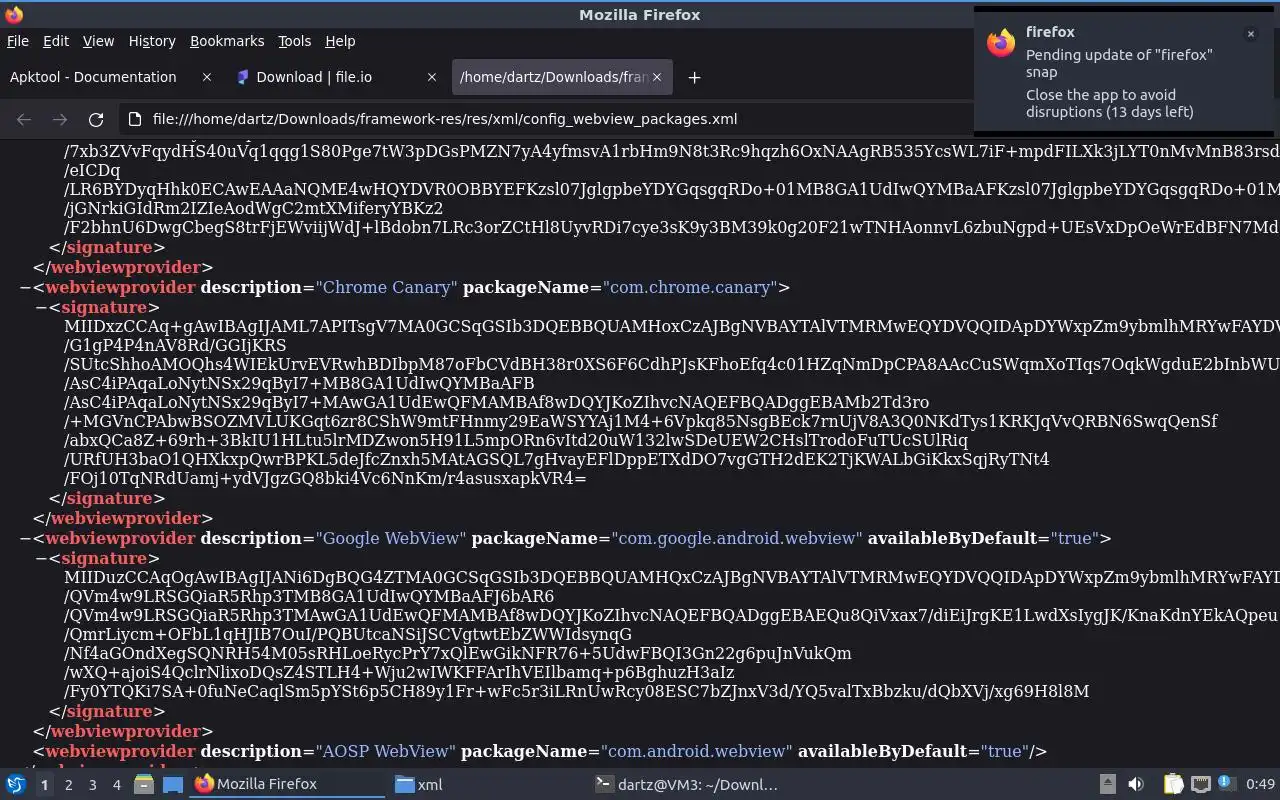The image size is (1280, 800).
Task: Close the Download | file.io tab
Action: [432, 77]
